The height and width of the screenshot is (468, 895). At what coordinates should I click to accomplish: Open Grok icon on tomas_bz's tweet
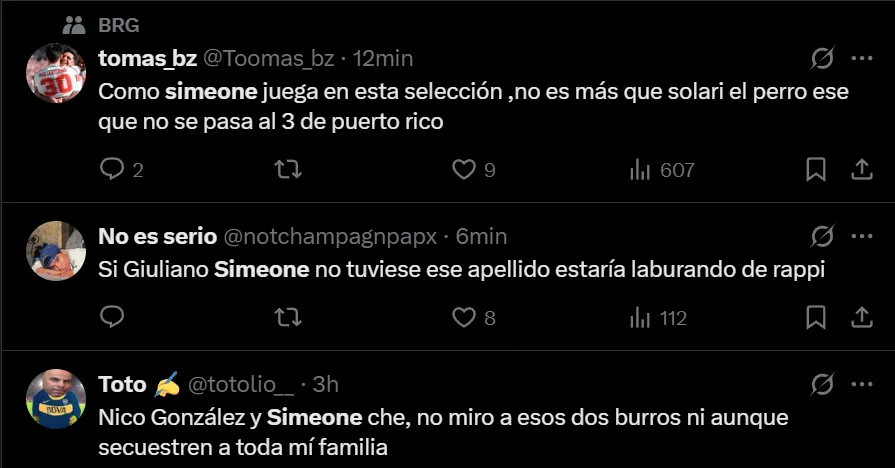click(x=822, y=59)
